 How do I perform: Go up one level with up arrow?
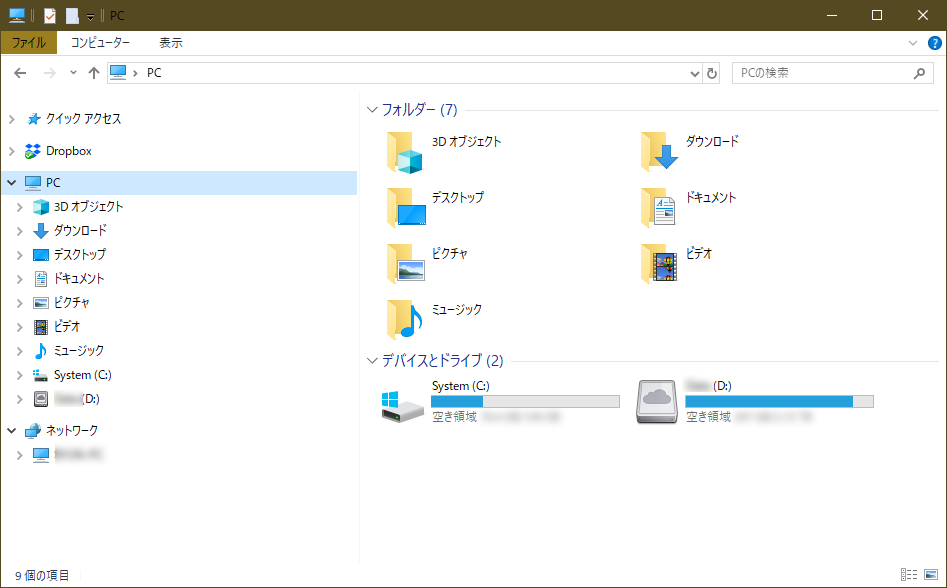click(x=94, y=73)
